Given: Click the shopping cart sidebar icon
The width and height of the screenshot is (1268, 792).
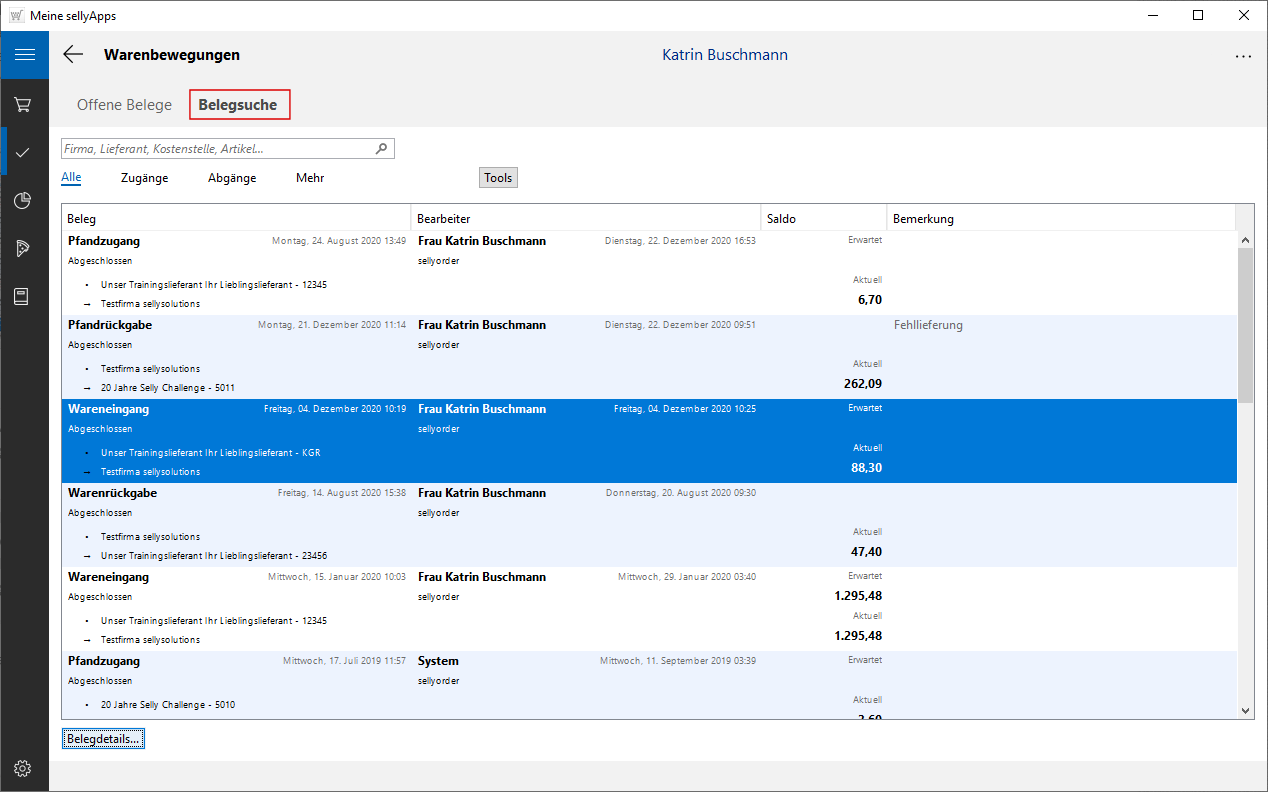Looking at the screenshot, I should click(x=23, y=104).
